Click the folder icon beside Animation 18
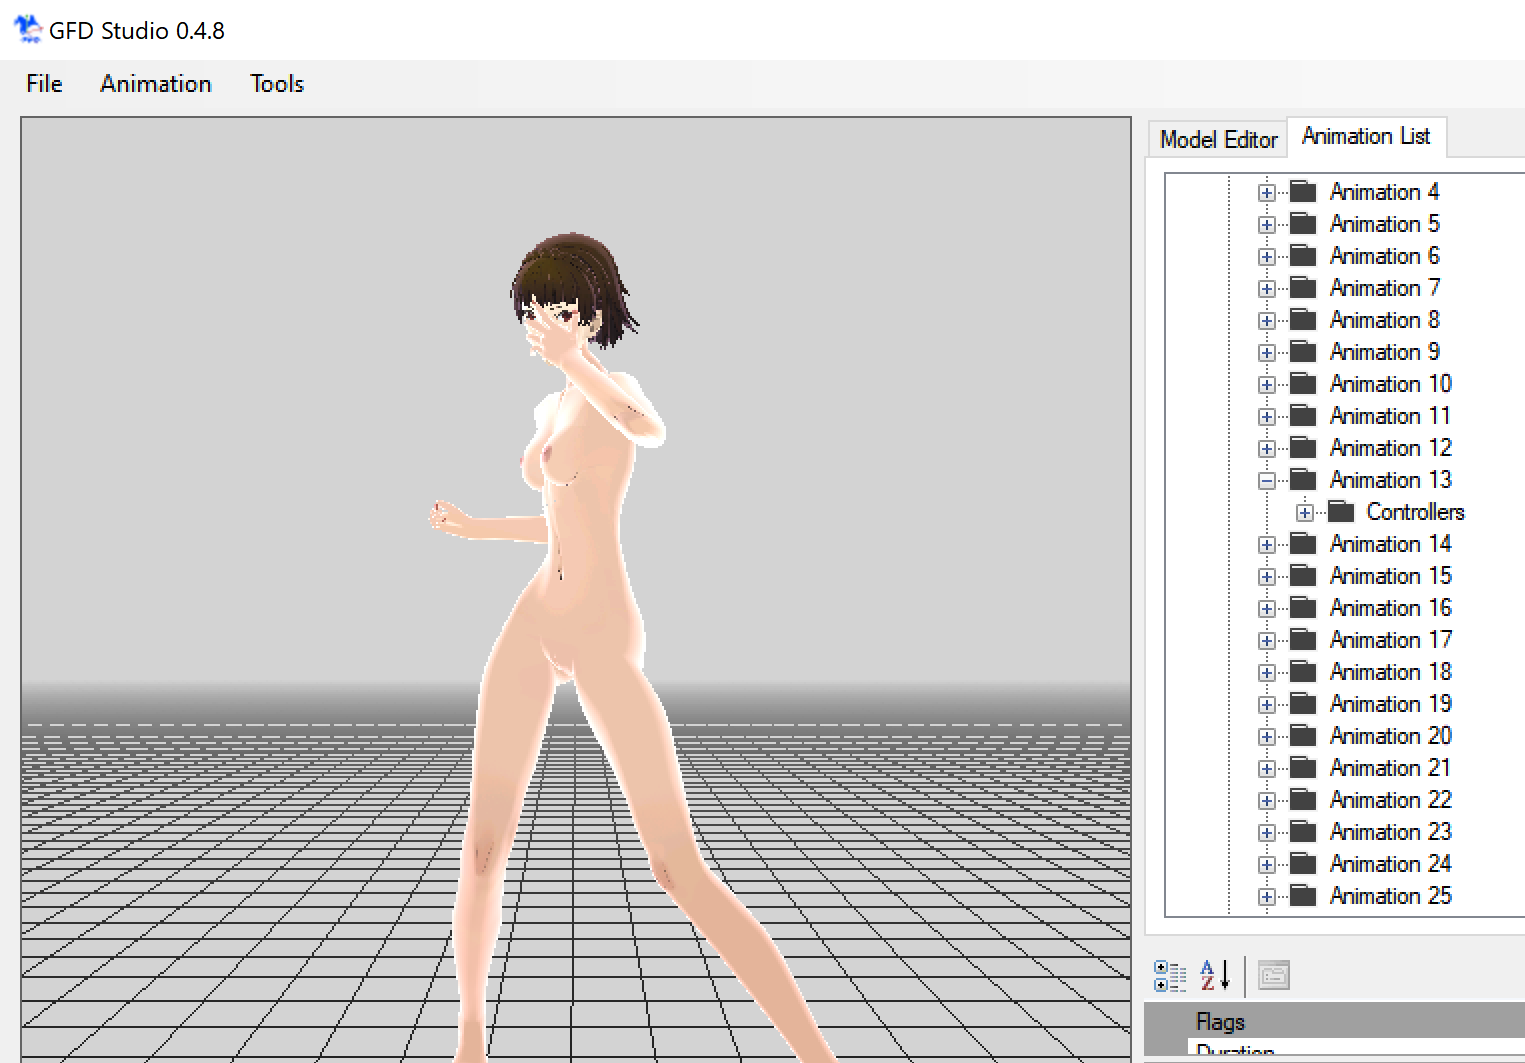 tap(1303, 671)
